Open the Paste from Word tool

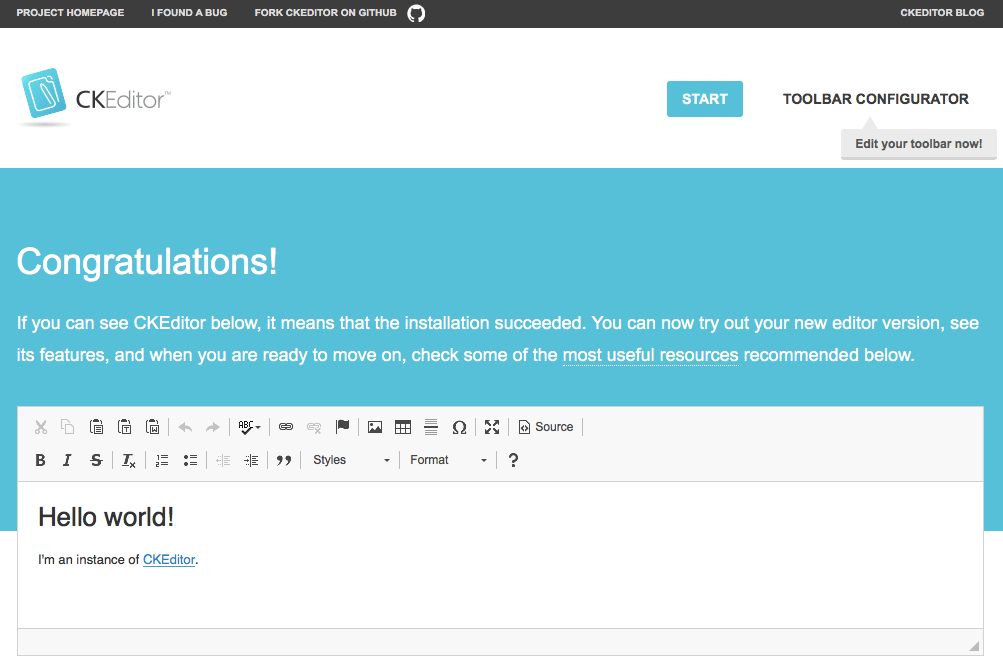[153, 426]
